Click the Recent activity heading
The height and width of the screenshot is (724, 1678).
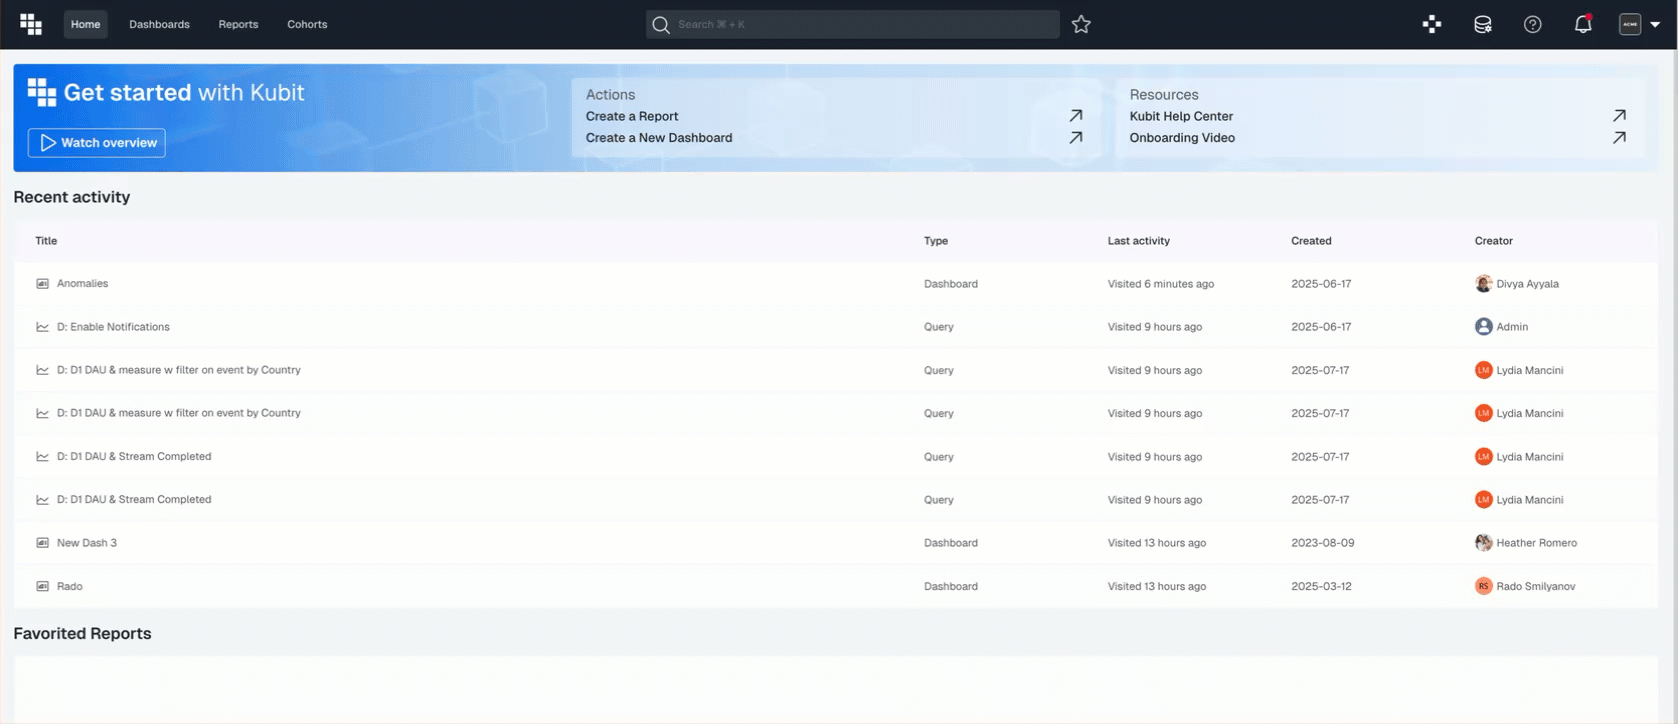[72, 197]
